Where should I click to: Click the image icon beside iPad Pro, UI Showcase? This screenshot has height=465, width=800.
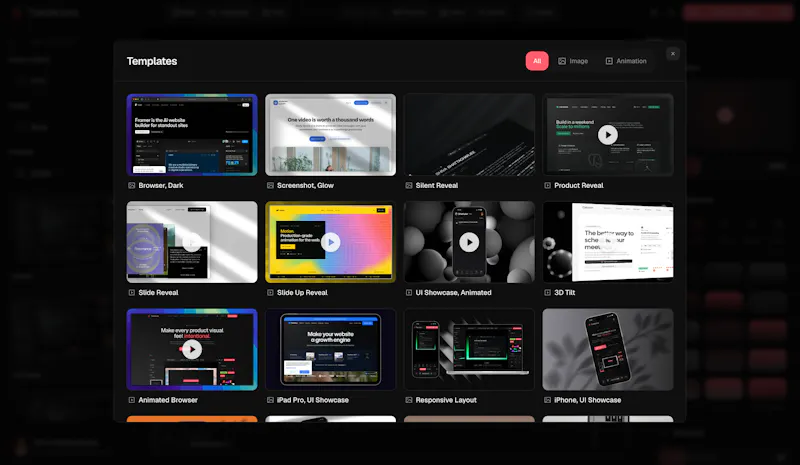point(270,400)
